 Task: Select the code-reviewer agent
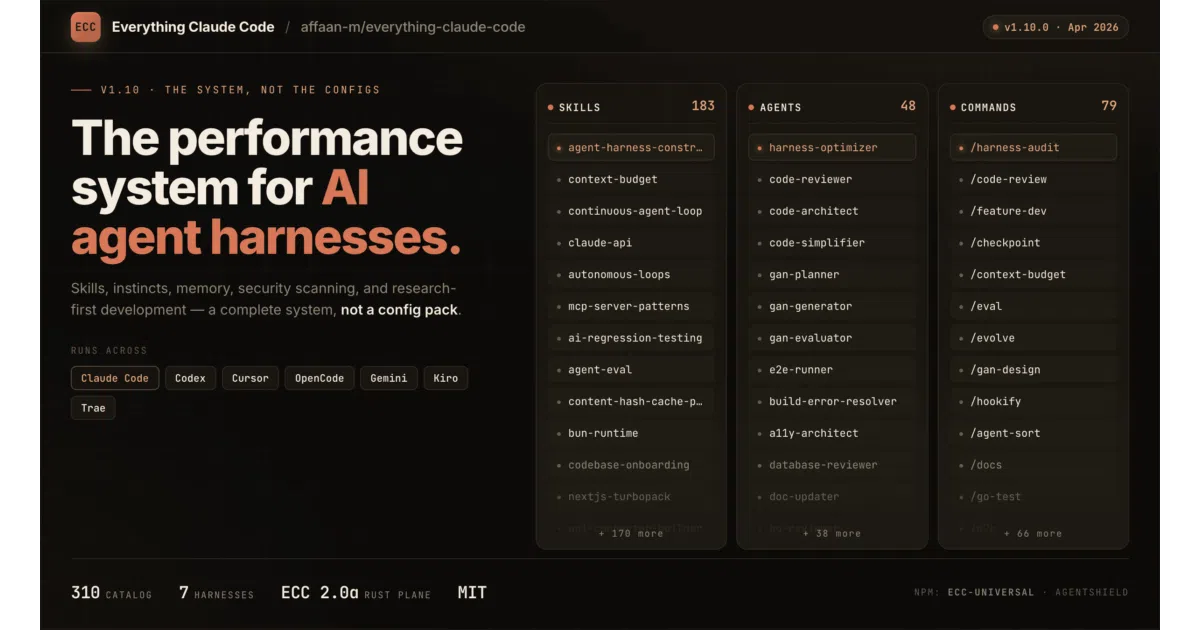tap(832, 180)
